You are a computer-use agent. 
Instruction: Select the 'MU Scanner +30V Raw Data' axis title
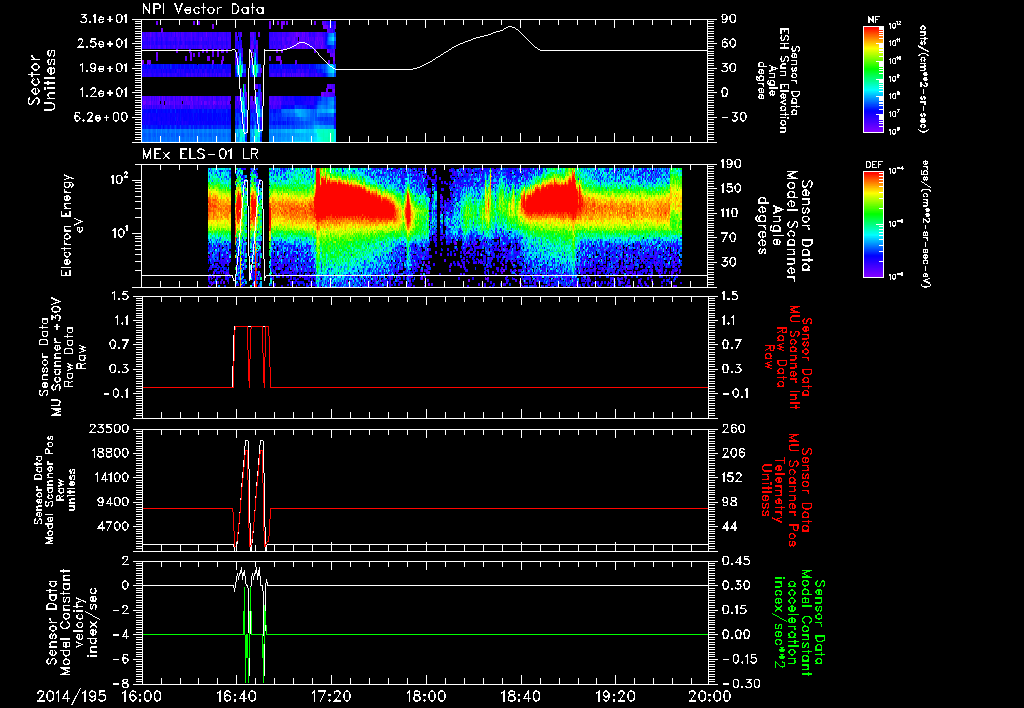tap(63, 357)
